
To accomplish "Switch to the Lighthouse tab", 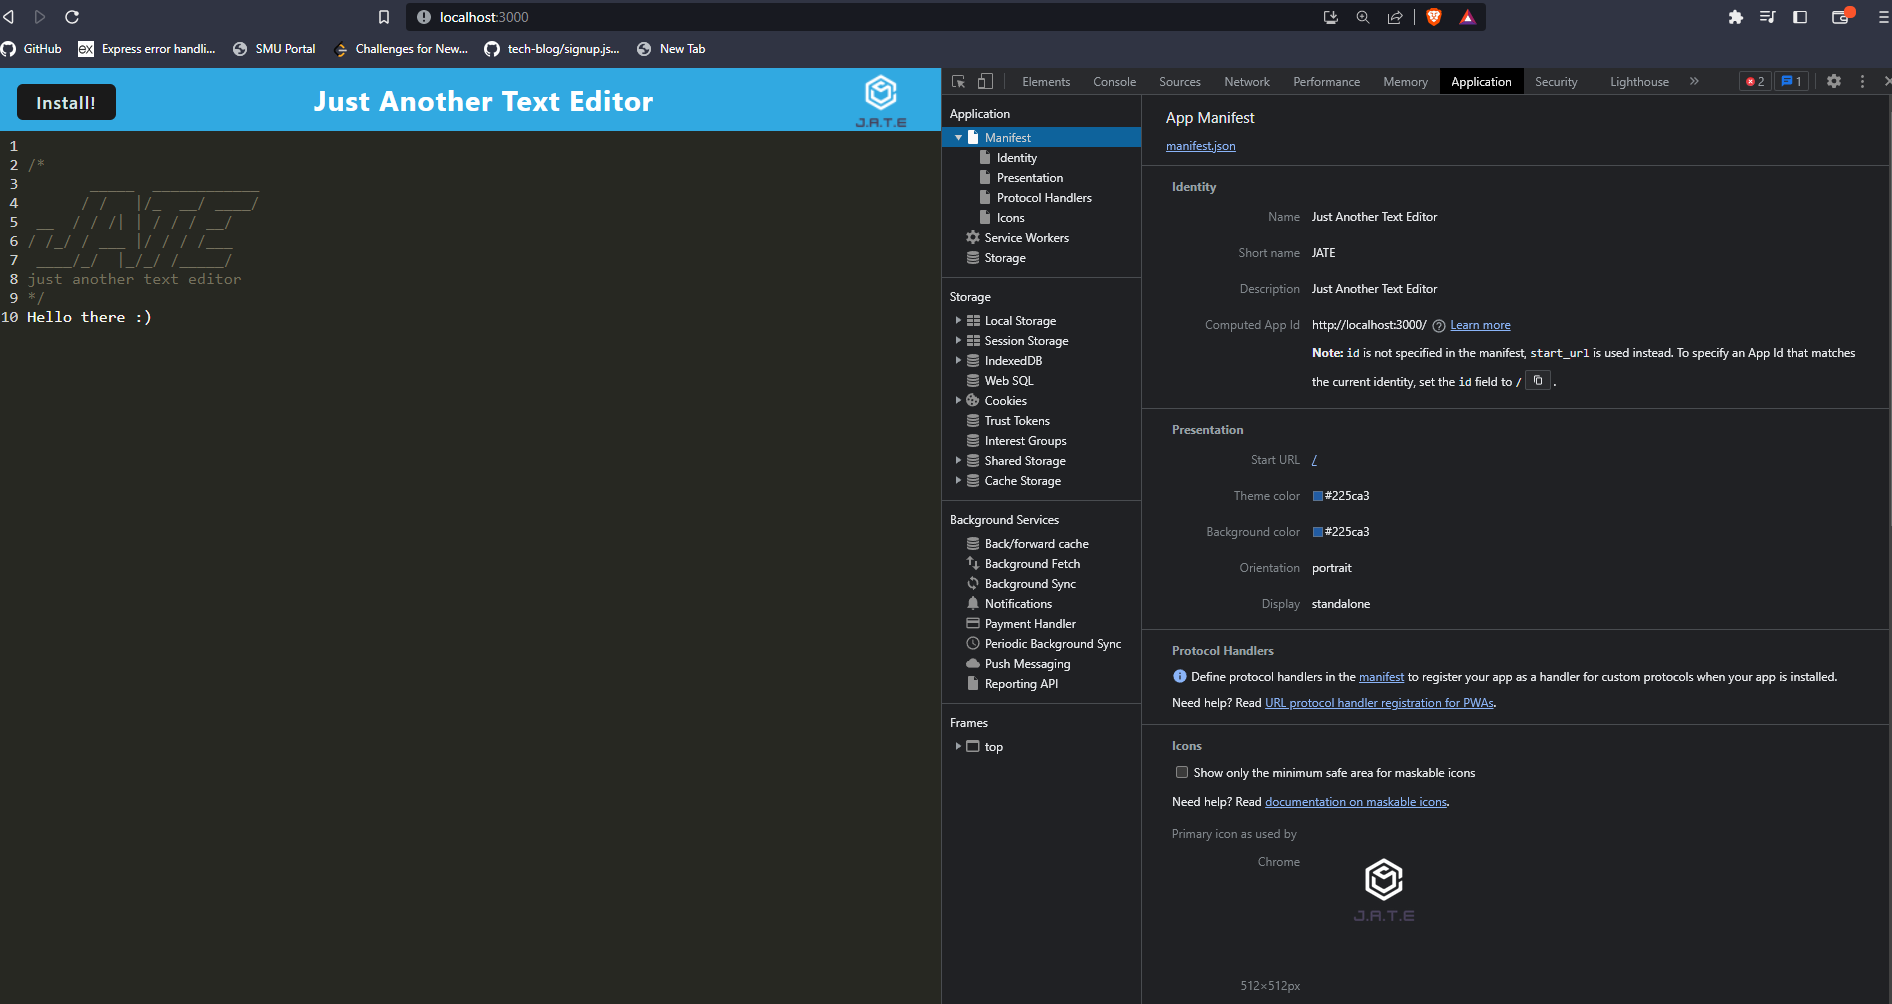I will point(1639,81).
